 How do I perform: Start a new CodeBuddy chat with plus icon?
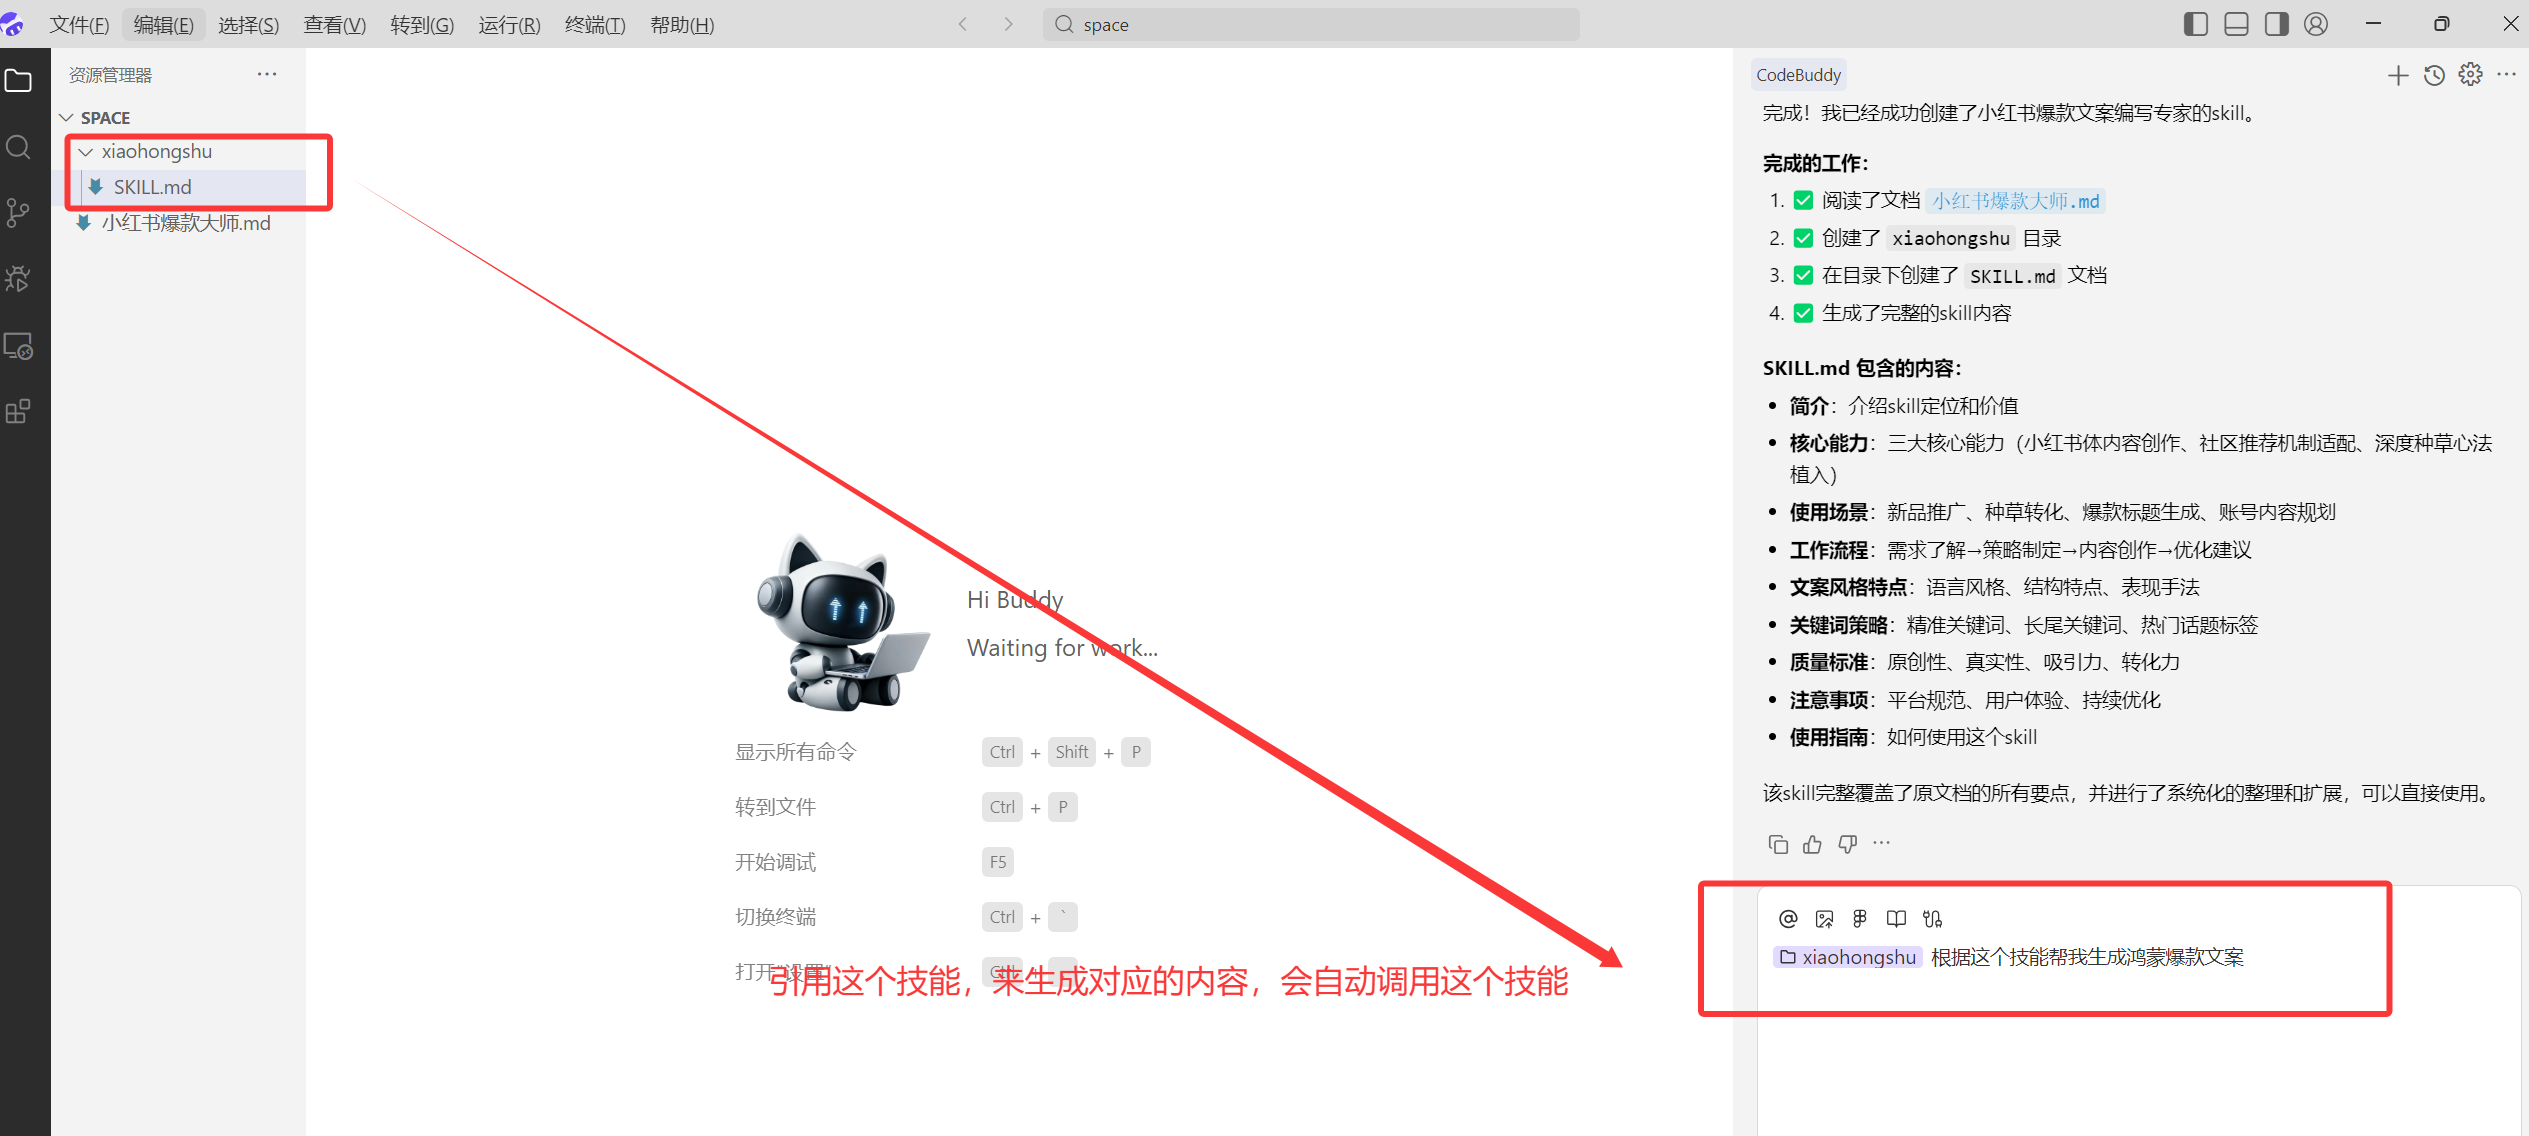(2397, 75)
